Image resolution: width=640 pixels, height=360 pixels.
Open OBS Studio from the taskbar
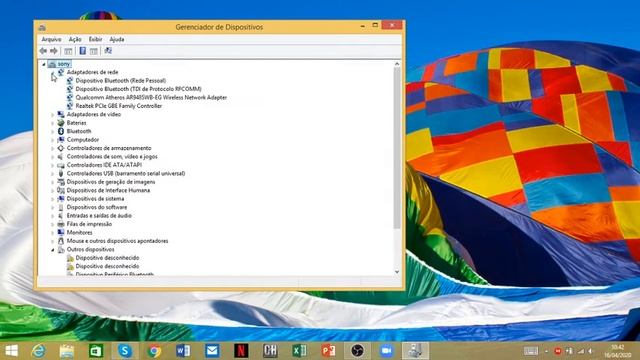click(x=358, y=351)
